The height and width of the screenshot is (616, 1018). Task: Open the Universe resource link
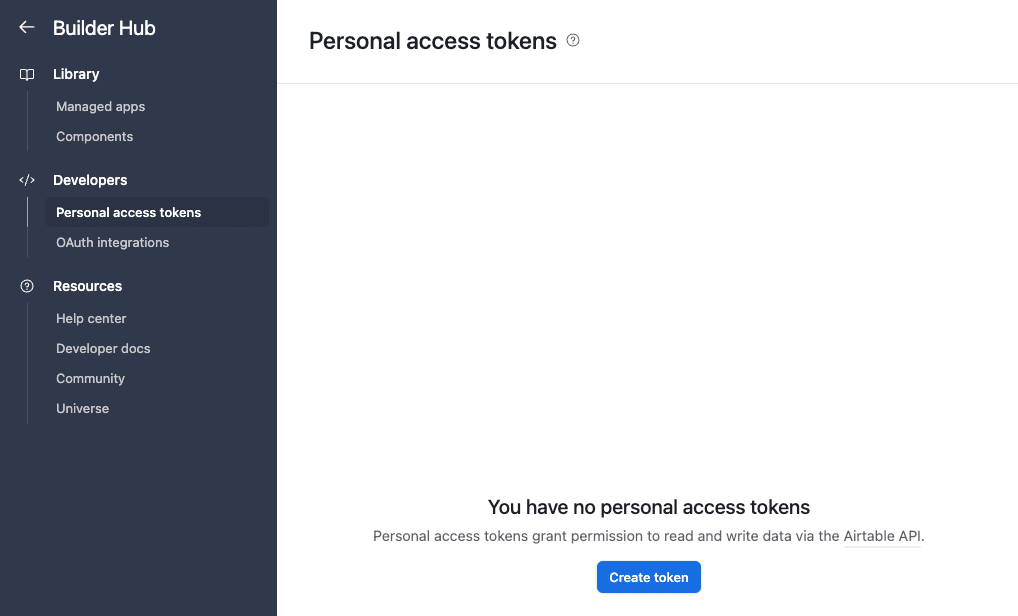[x=82, y=408]
